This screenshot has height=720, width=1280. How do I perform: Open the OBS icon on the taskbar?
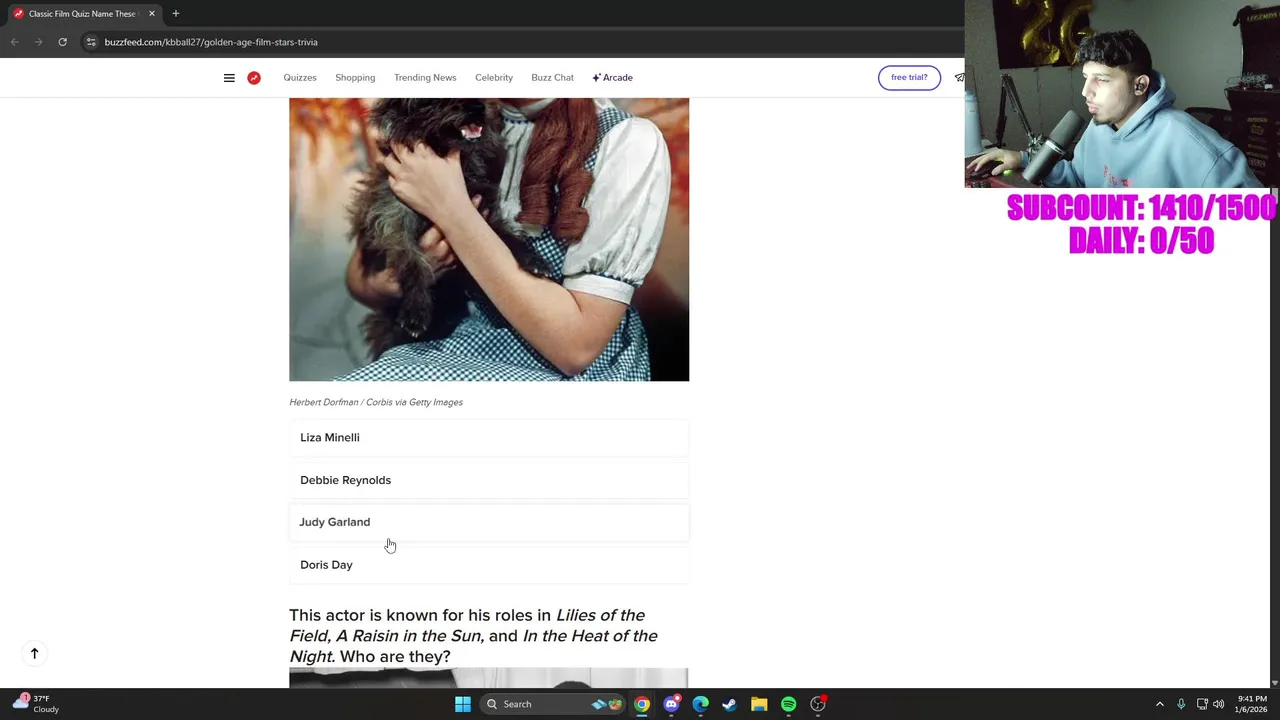pos(818,704)
